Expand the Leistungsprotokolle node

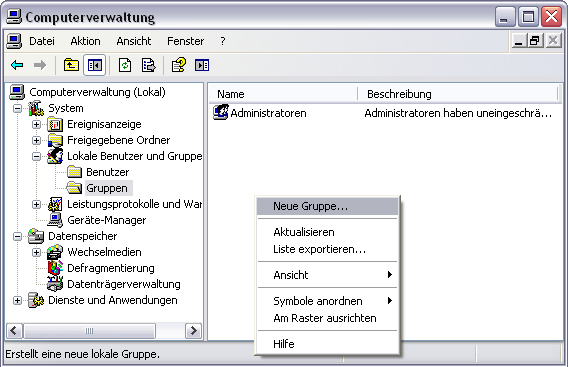[36, 204]
